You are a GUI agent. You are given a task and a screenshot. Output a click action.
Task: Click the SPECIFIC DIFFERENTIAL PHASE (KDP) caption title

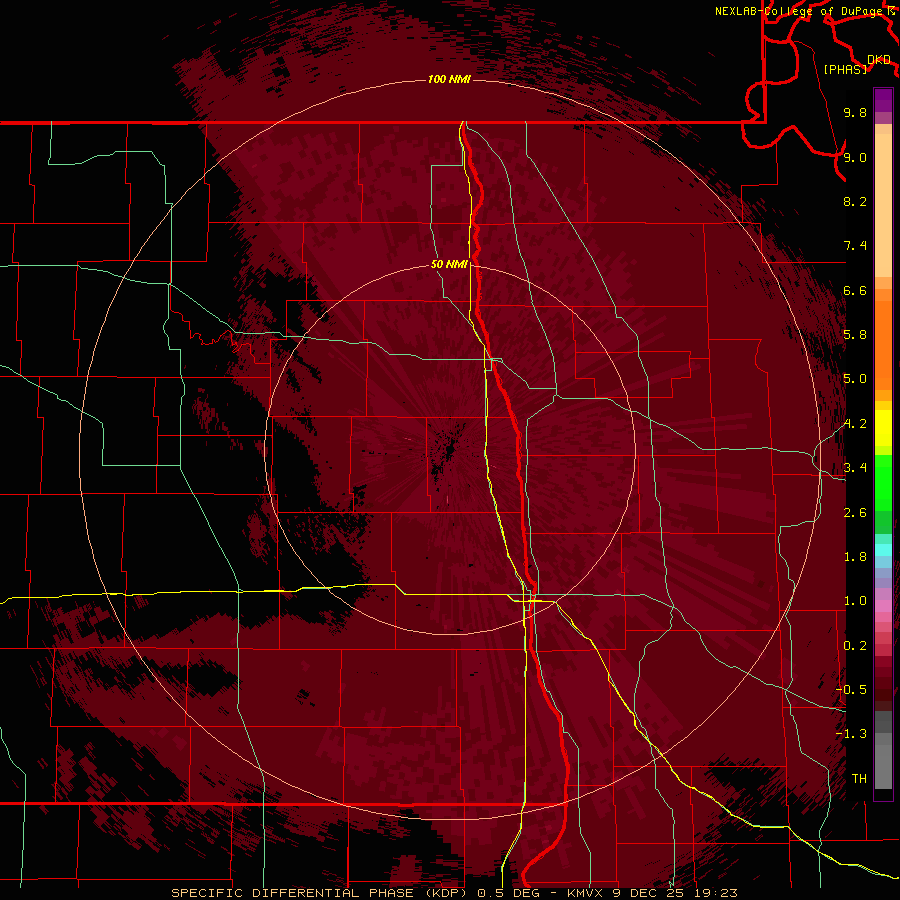pos(319,893)
